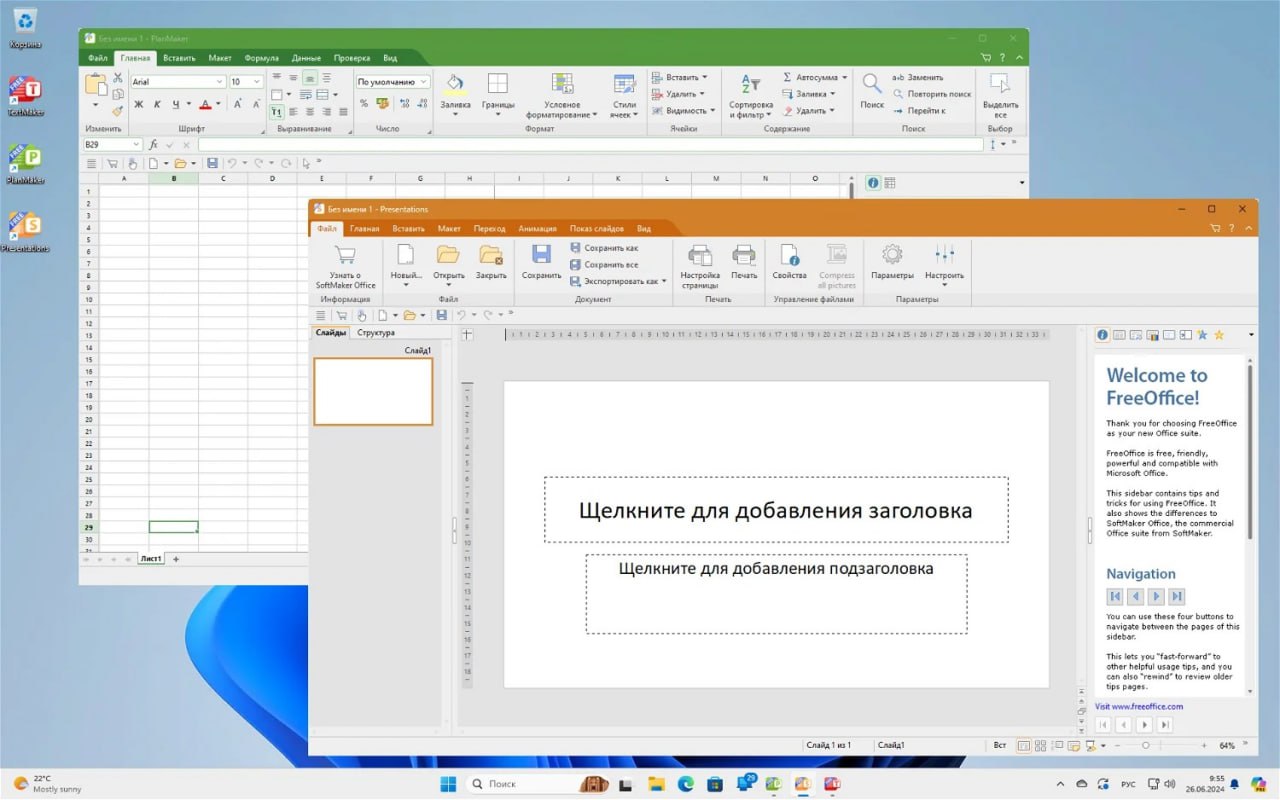Click first-page arrow under Navigation heading
Screen dimensions: 1280x800
[x=1115, y=596]
